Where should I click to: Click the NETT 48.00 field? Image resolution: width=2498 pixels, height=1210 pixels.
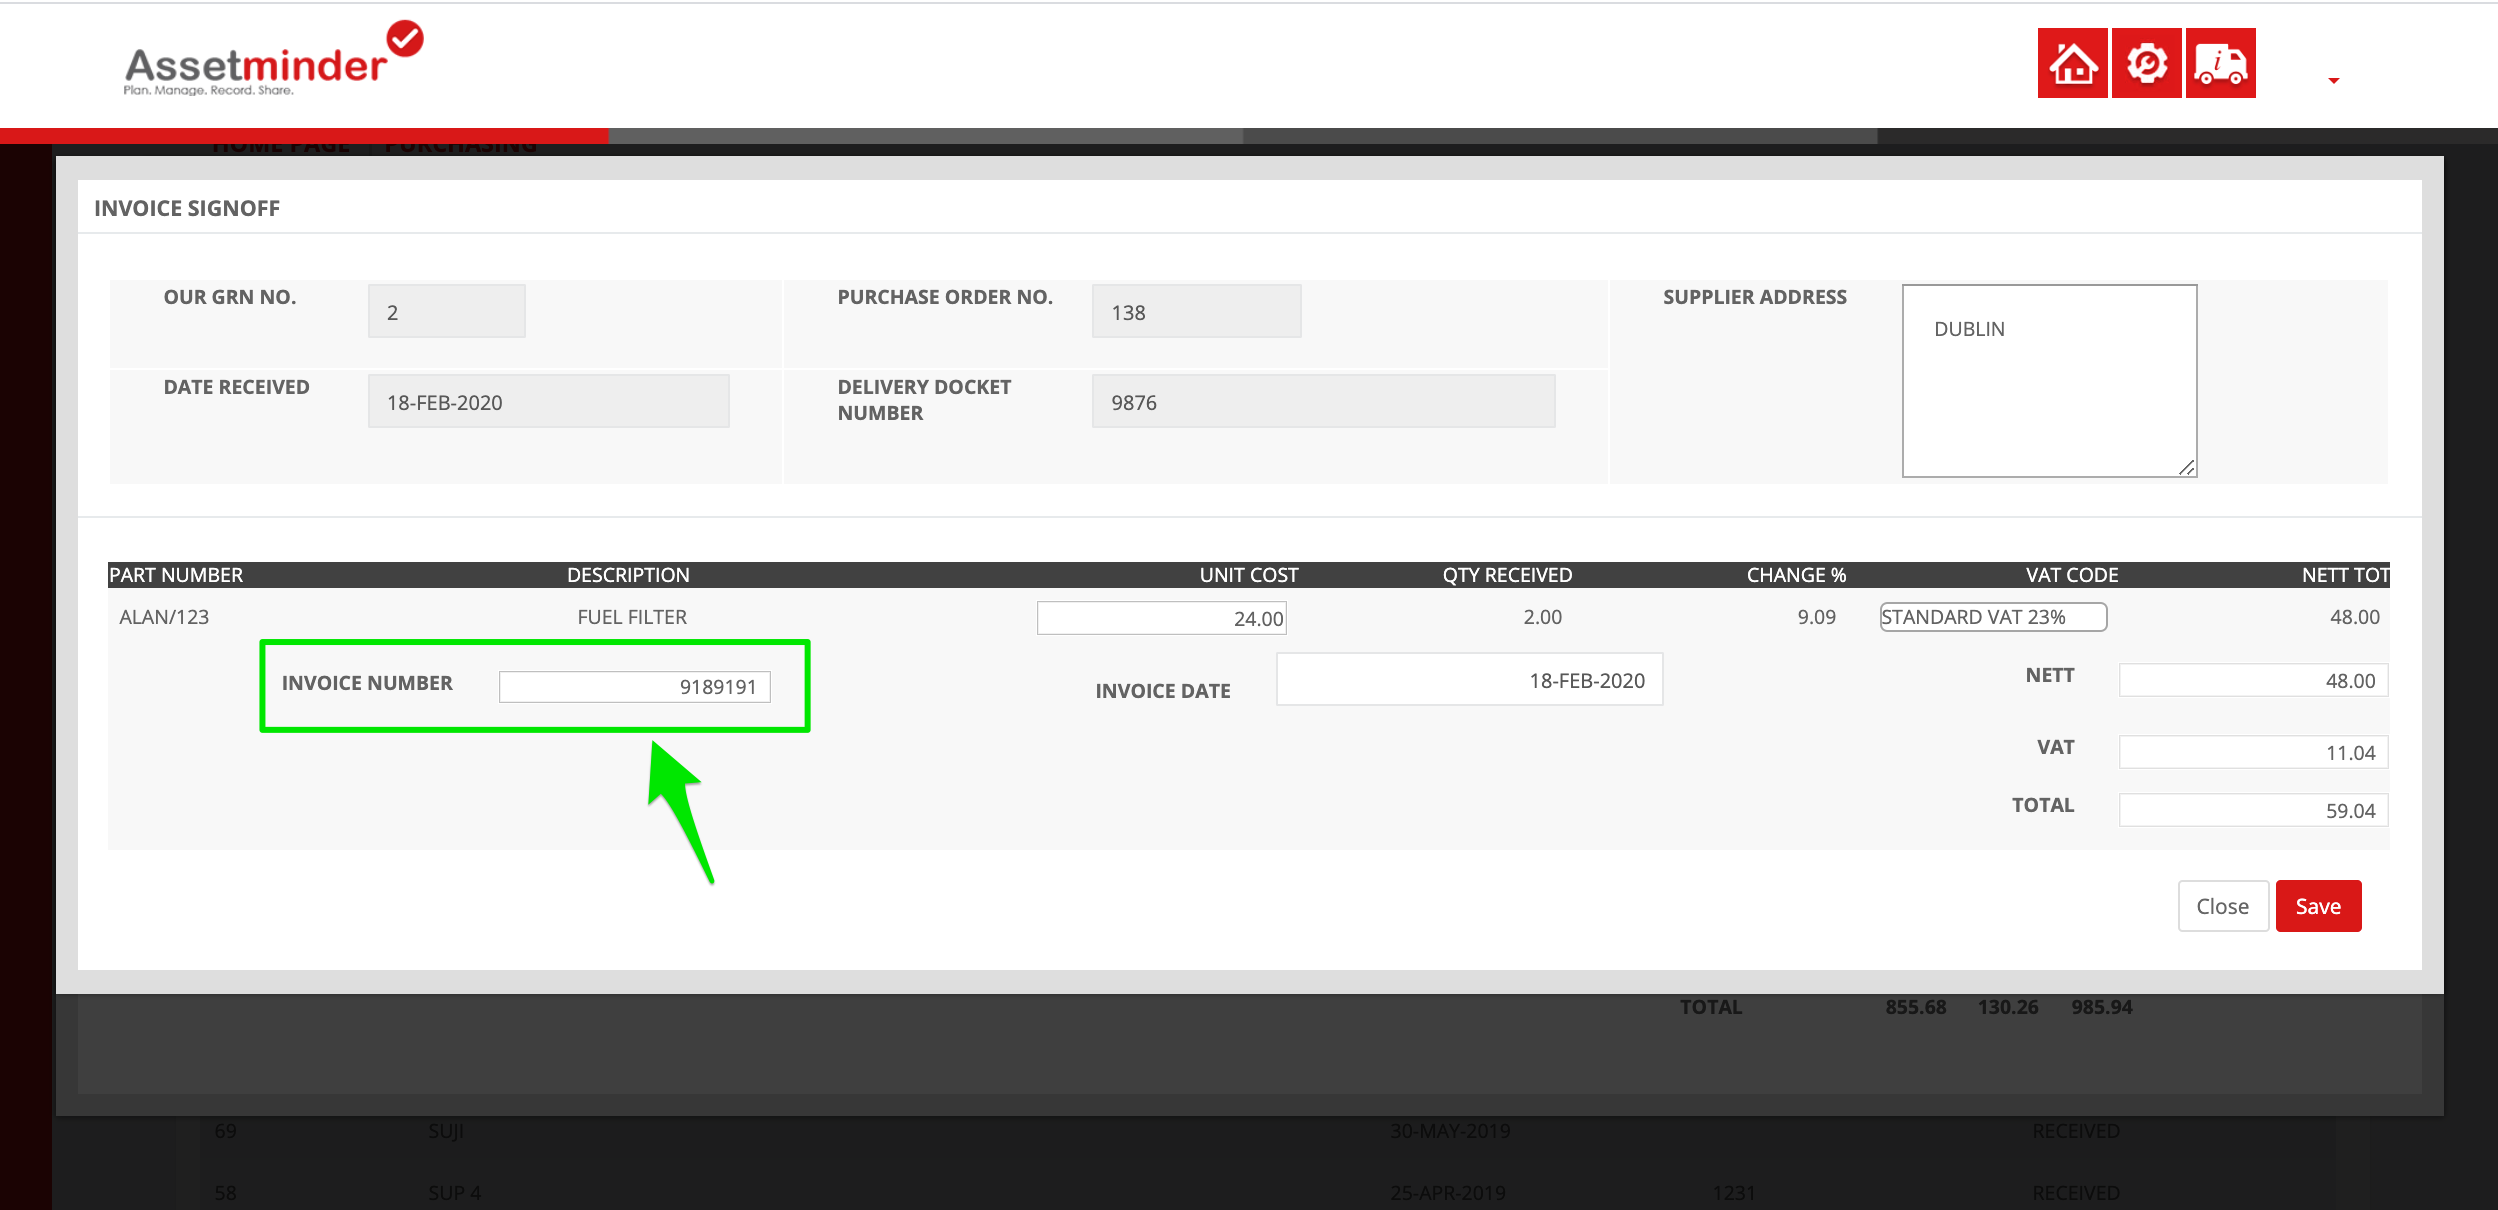(2252, 680)
